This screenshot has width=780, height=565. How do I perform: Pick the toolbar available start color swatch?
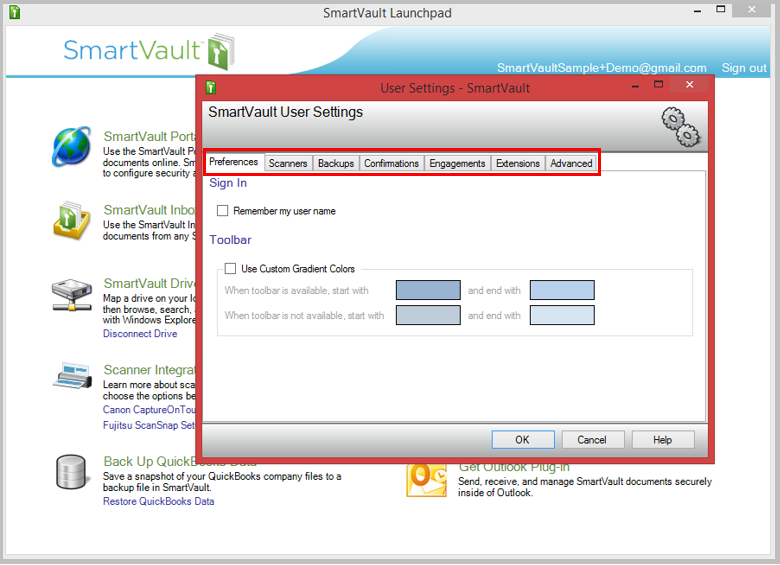[x=428, y=290]
